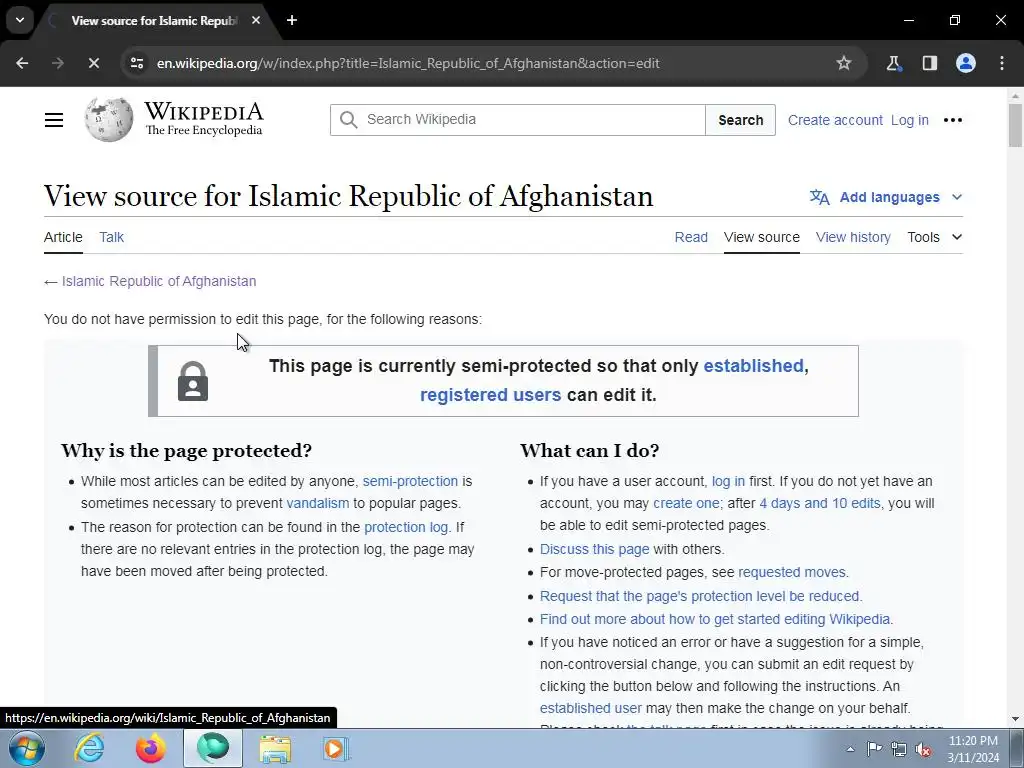Open the vandalism link
The width and height of the screenshot is (1024, 768).
point(318,504)
